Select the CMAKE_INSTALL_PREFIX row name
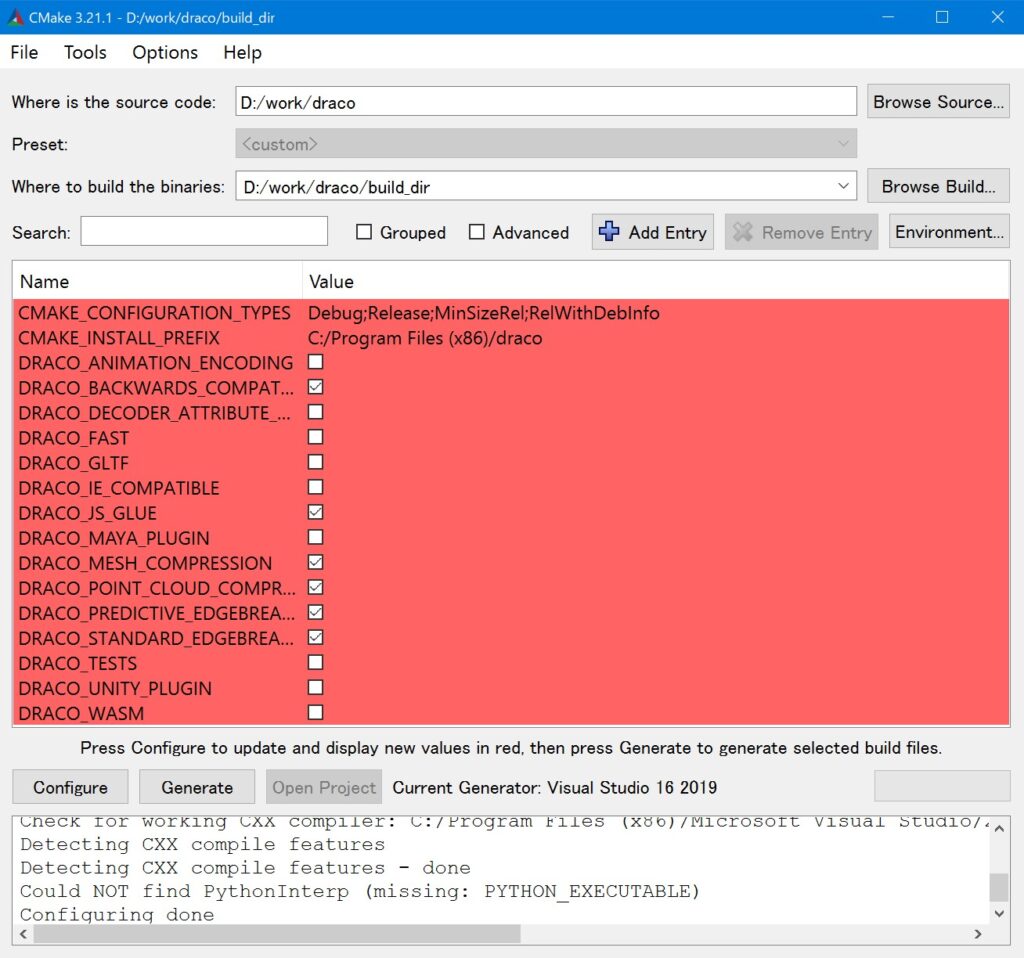 point(119,338)
